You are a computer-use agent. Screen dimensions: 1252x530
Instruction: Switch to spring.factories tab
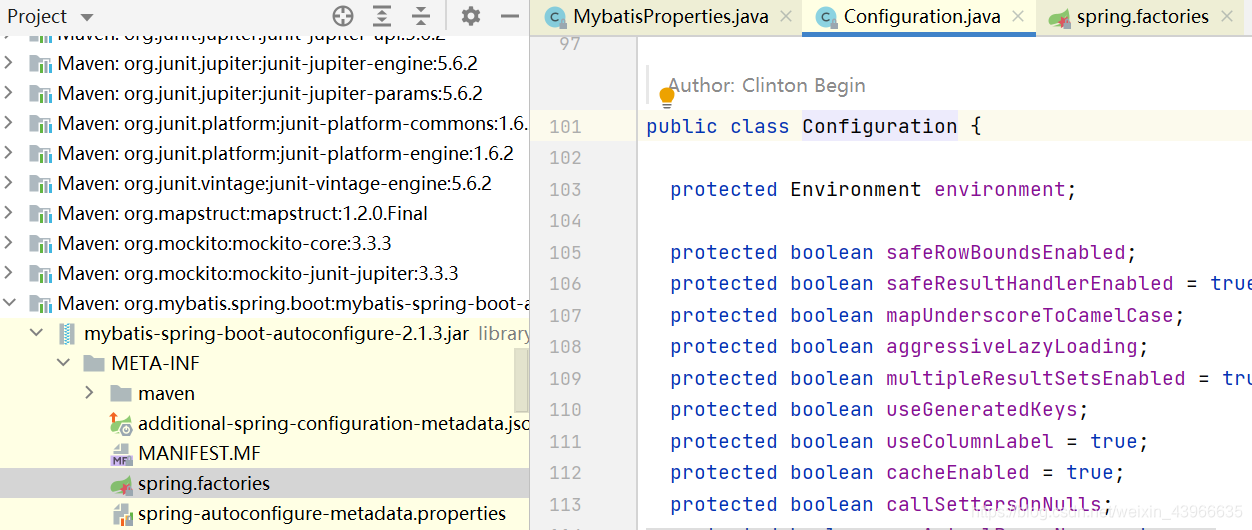point(1142,17)
